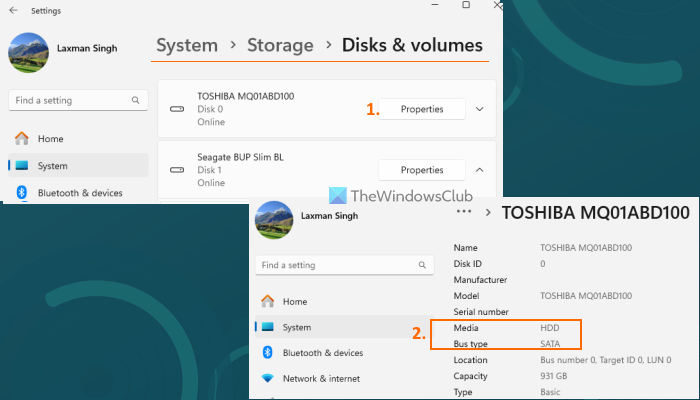Start search with lower window's magnifier icon

(x=422, y=265)
